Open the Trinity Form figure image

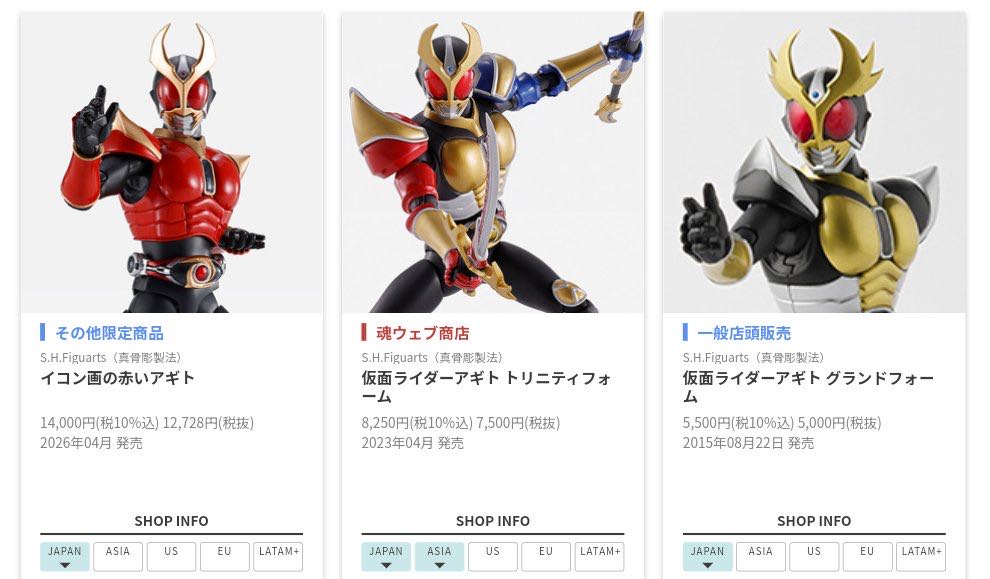point(492,162)
